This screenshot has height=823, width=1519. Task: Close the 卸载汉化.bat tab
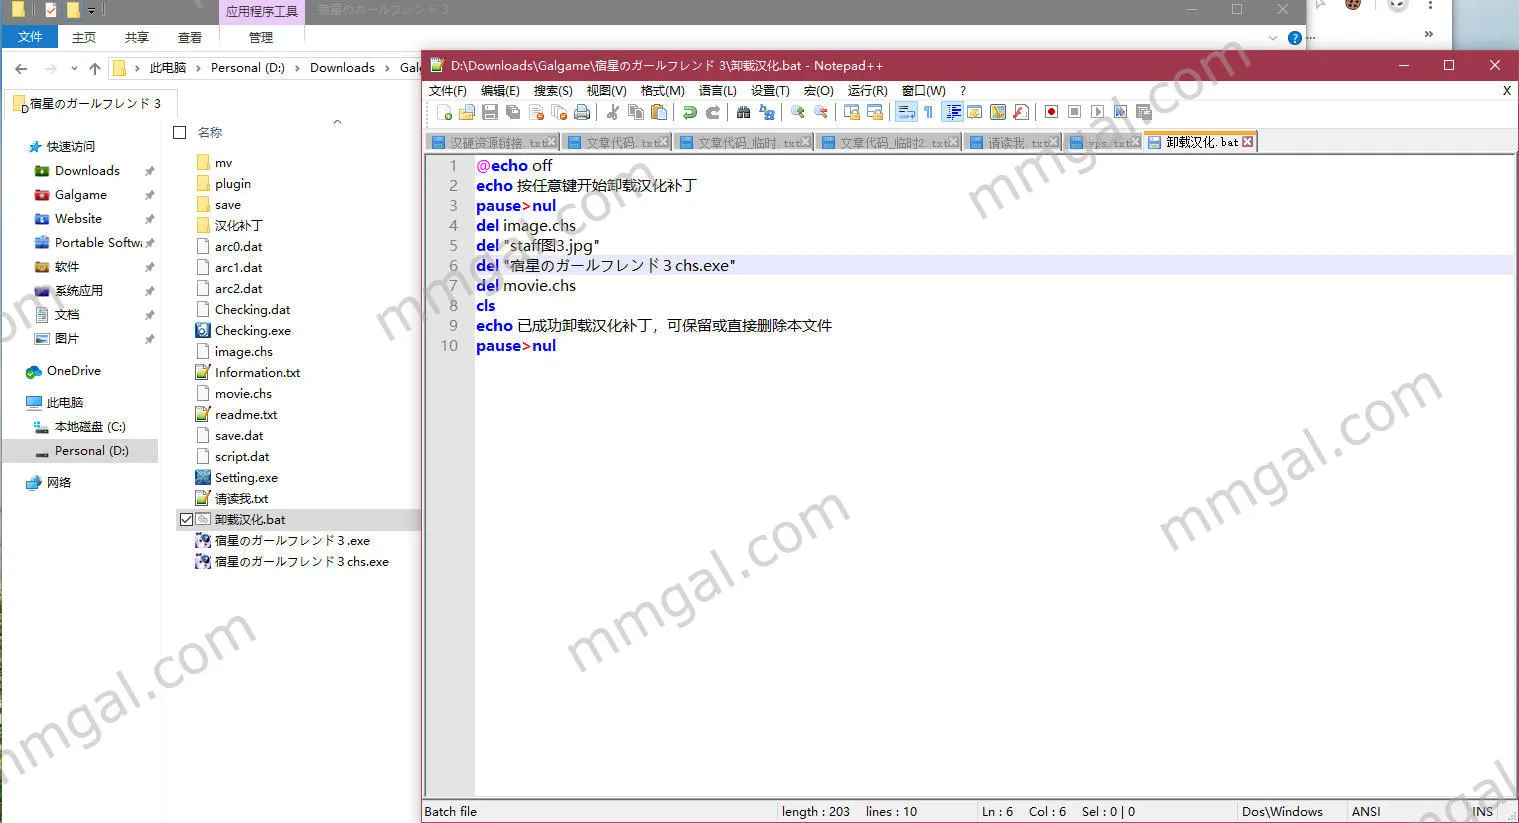pyautogui.click(x=1247, y=142)
